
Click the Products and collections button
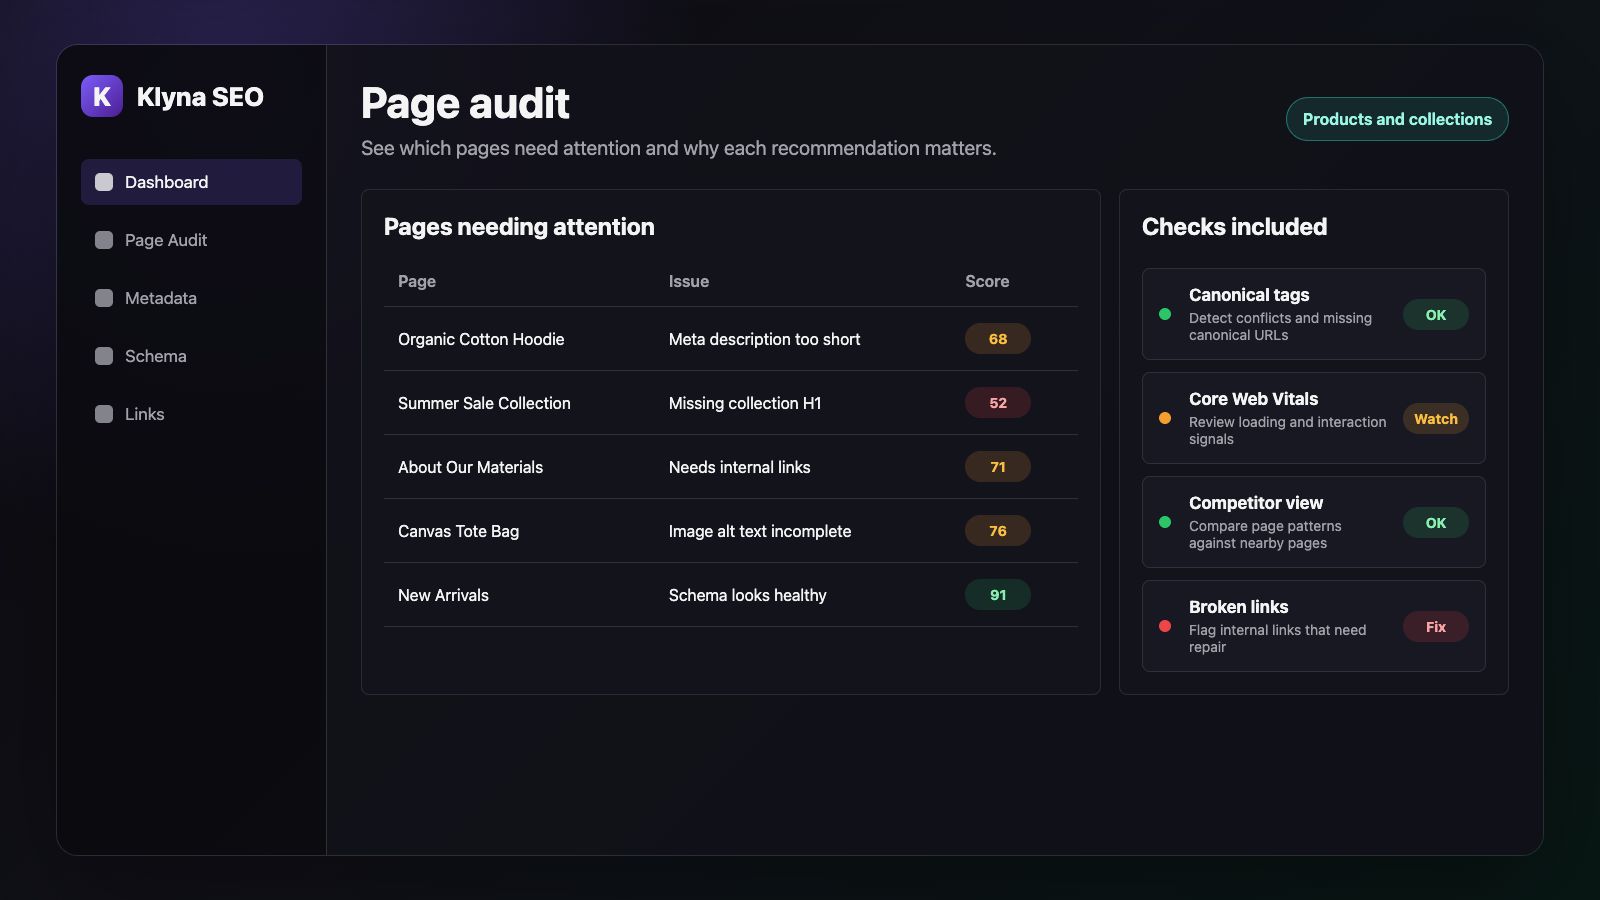1397,119
